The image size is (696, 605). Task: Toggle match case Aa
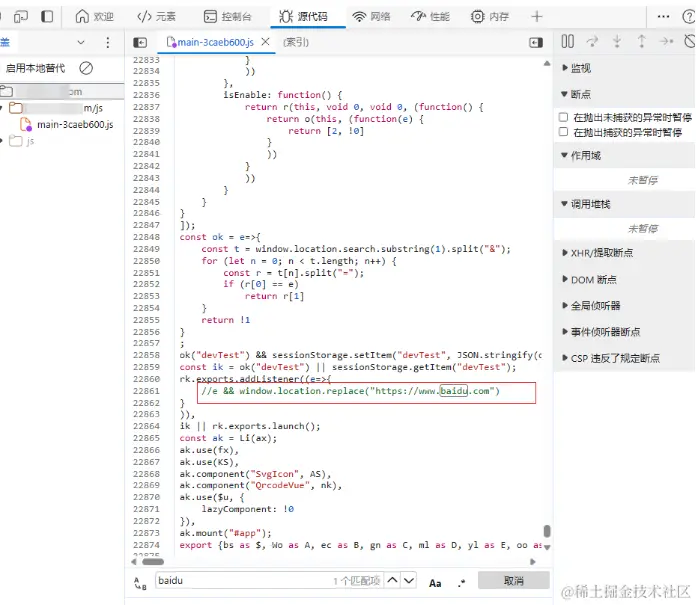pos(435,583)
